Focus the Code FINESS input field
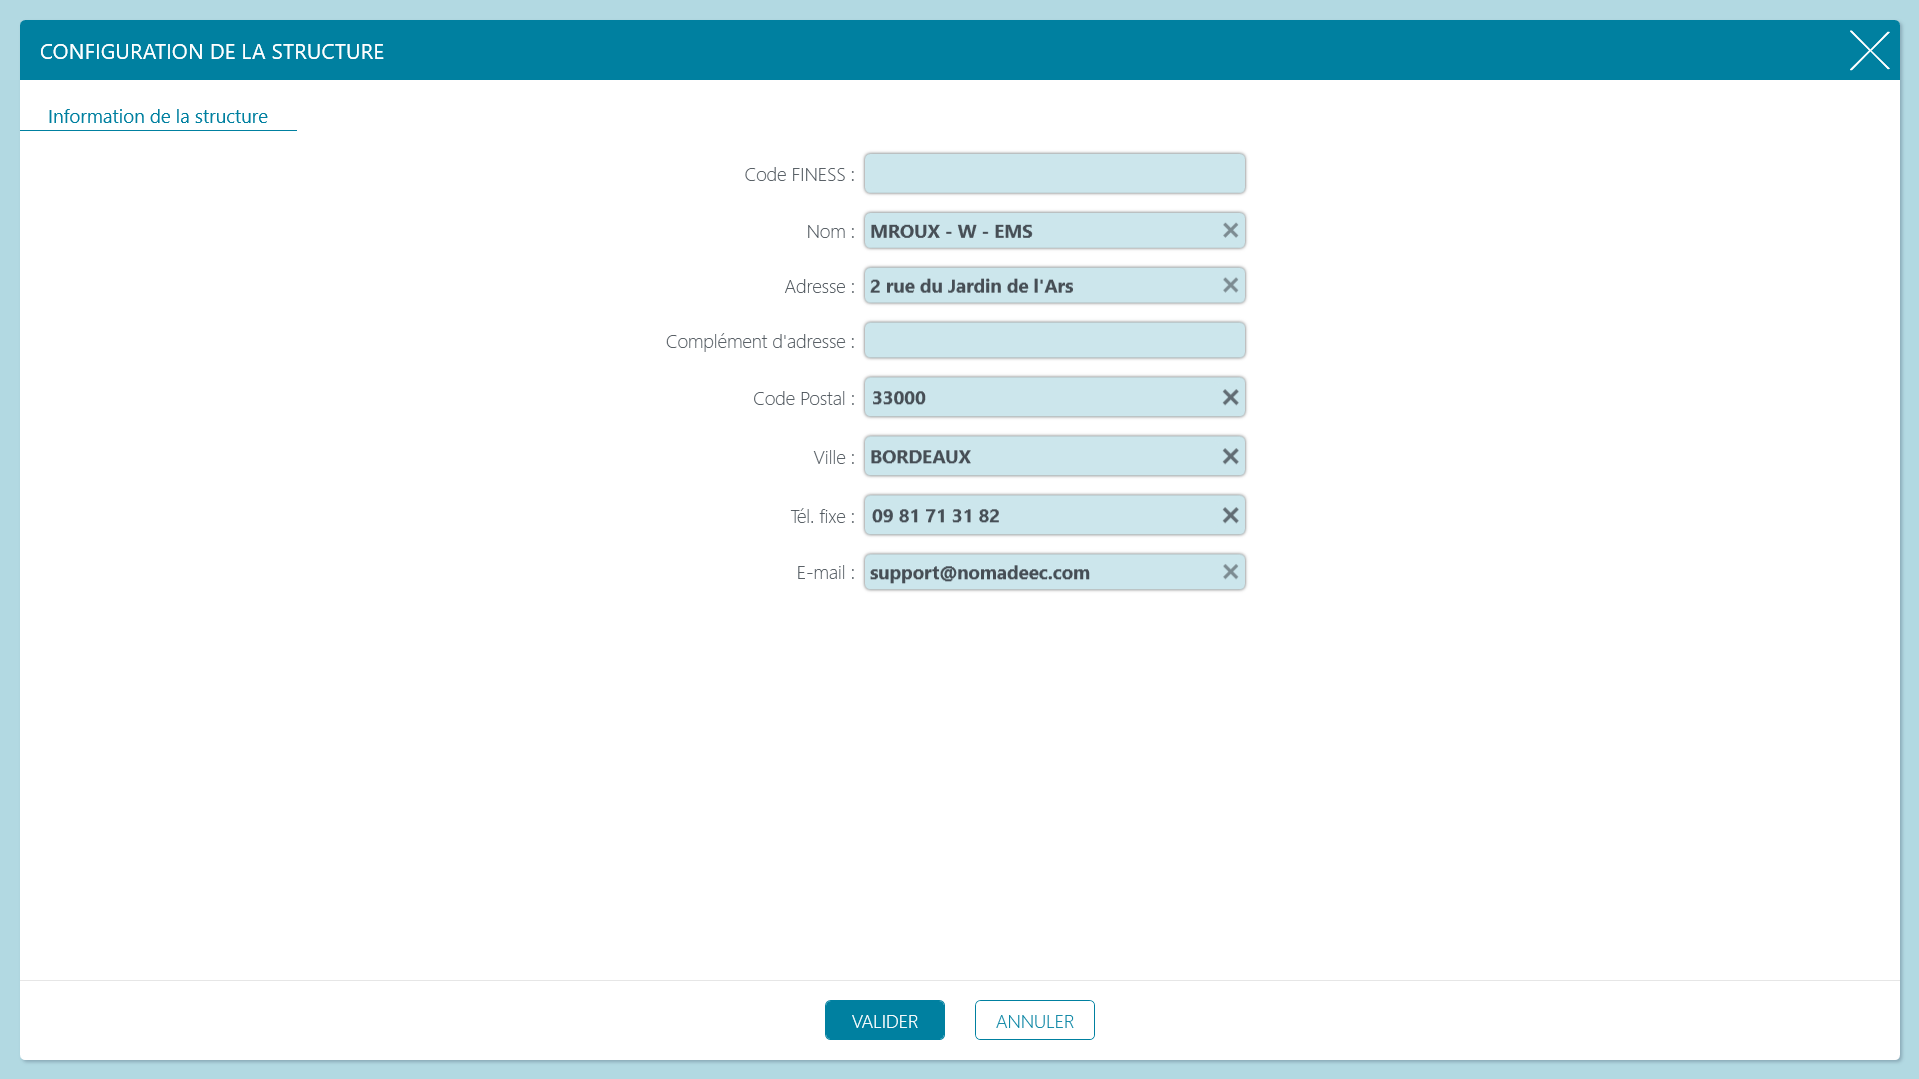The image size is (1919, 1079). 1055,174
